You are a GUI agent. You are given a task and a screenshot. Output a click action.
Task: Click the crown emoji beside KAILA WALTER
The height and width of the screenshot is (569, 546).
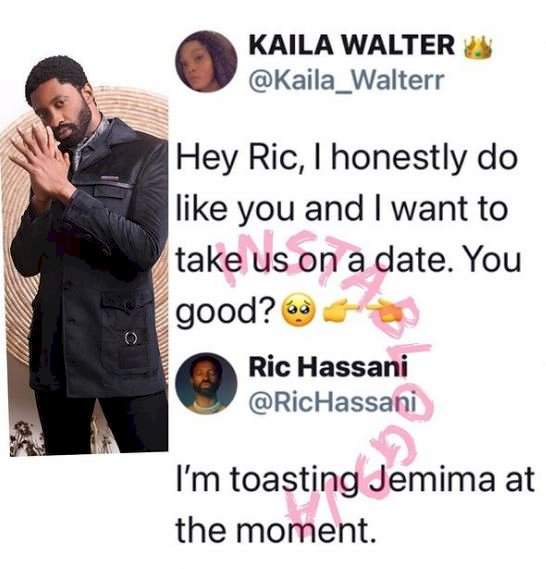pos(479,48)
